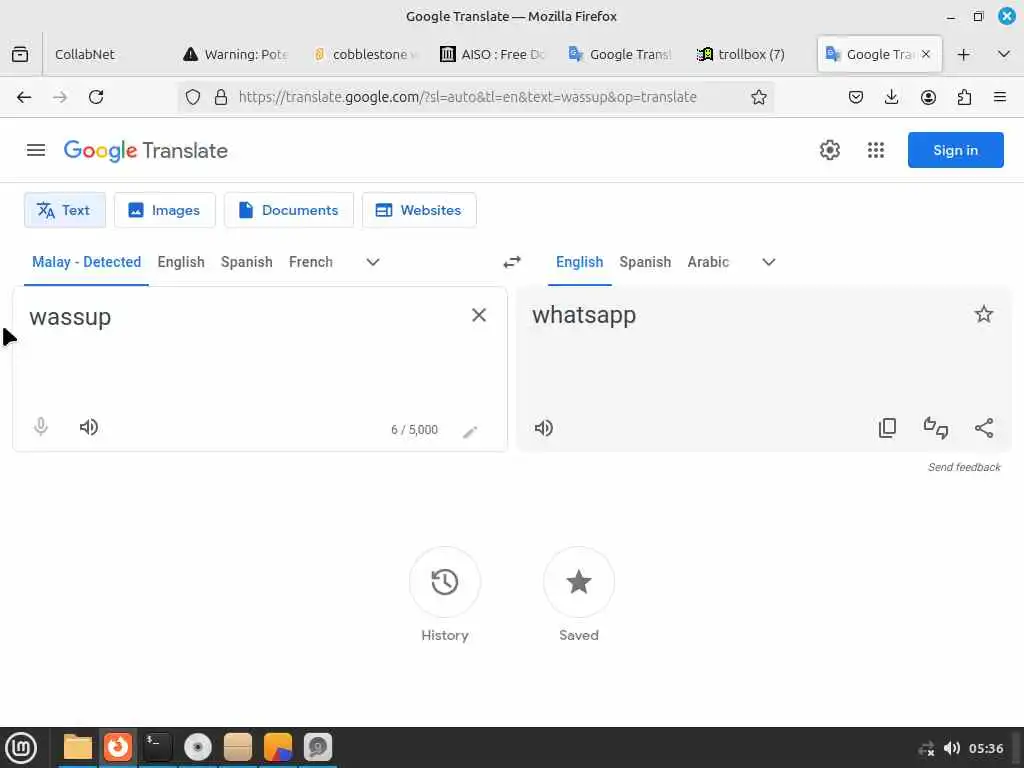The width and height of the screenshot is (1024, 768).
Task: Open the Google apps grid
Action: 876,150
